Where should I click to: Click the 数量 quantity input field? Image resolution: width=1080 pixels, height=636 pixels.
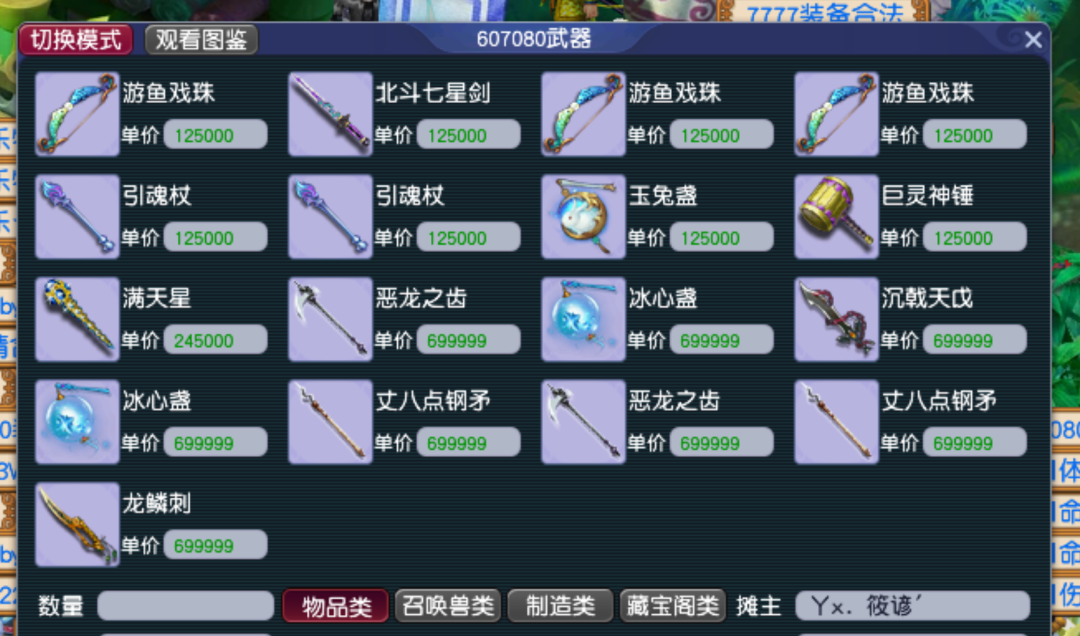pyautogui.click(x=186, y=606)
